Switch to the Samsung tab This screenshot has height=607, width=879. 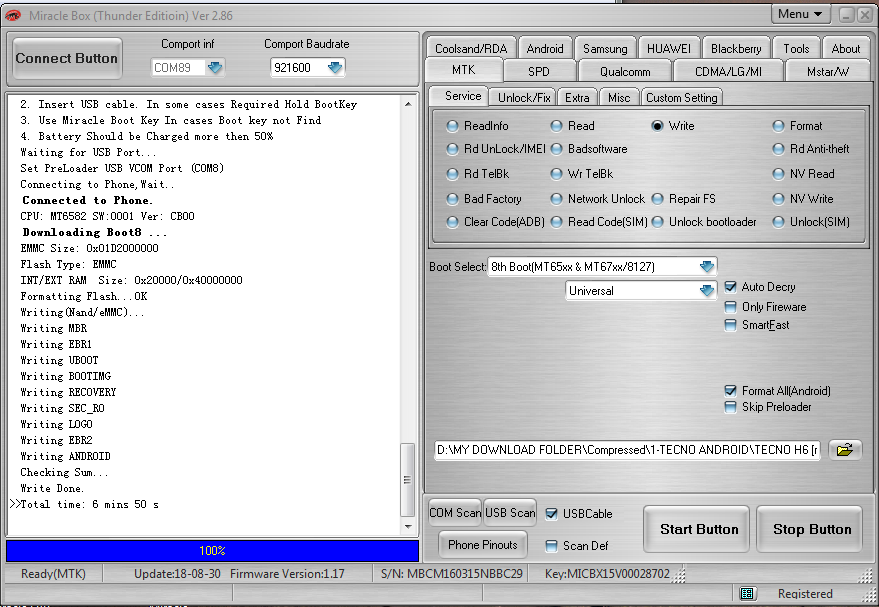click(605, 48)
